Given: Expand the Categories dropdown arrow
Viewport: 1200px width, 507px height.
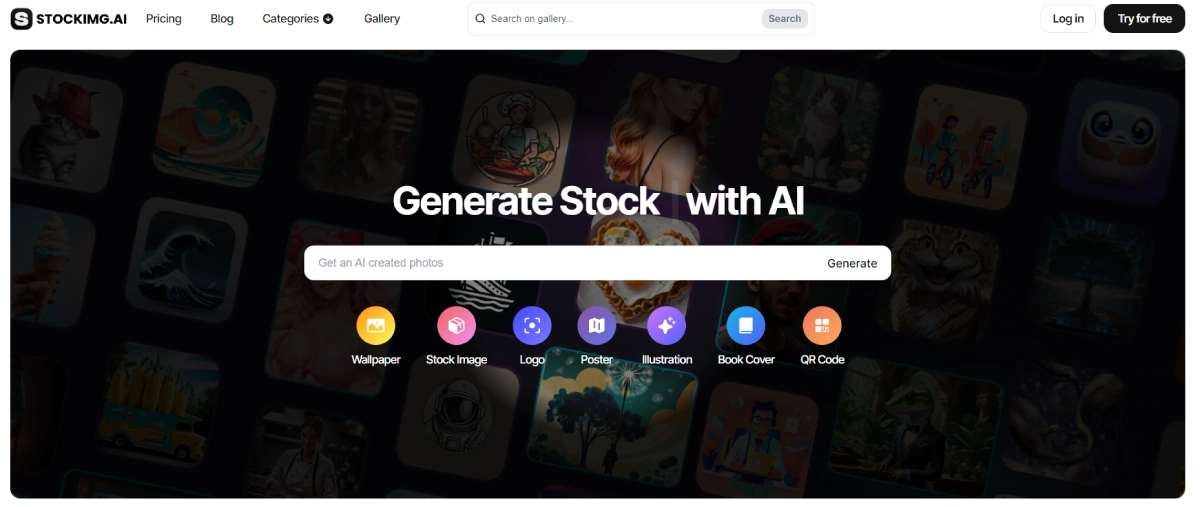Looking at the screenshot, I should tap(328, 19).
